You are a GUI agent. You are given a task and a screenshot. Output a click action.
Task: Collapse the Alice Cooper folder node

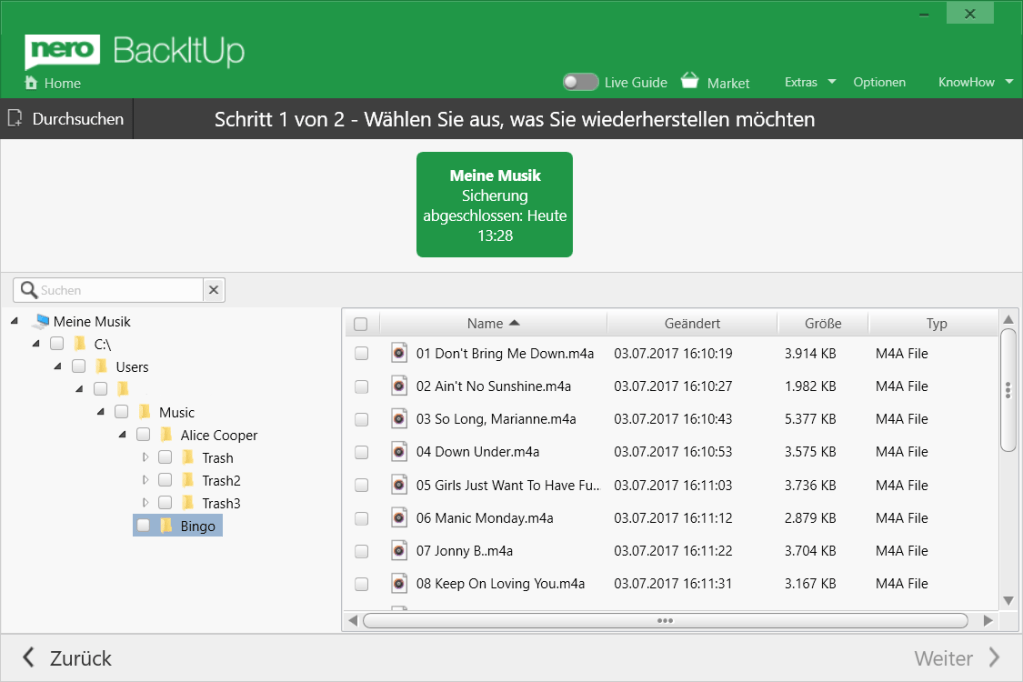click(123, 435)
